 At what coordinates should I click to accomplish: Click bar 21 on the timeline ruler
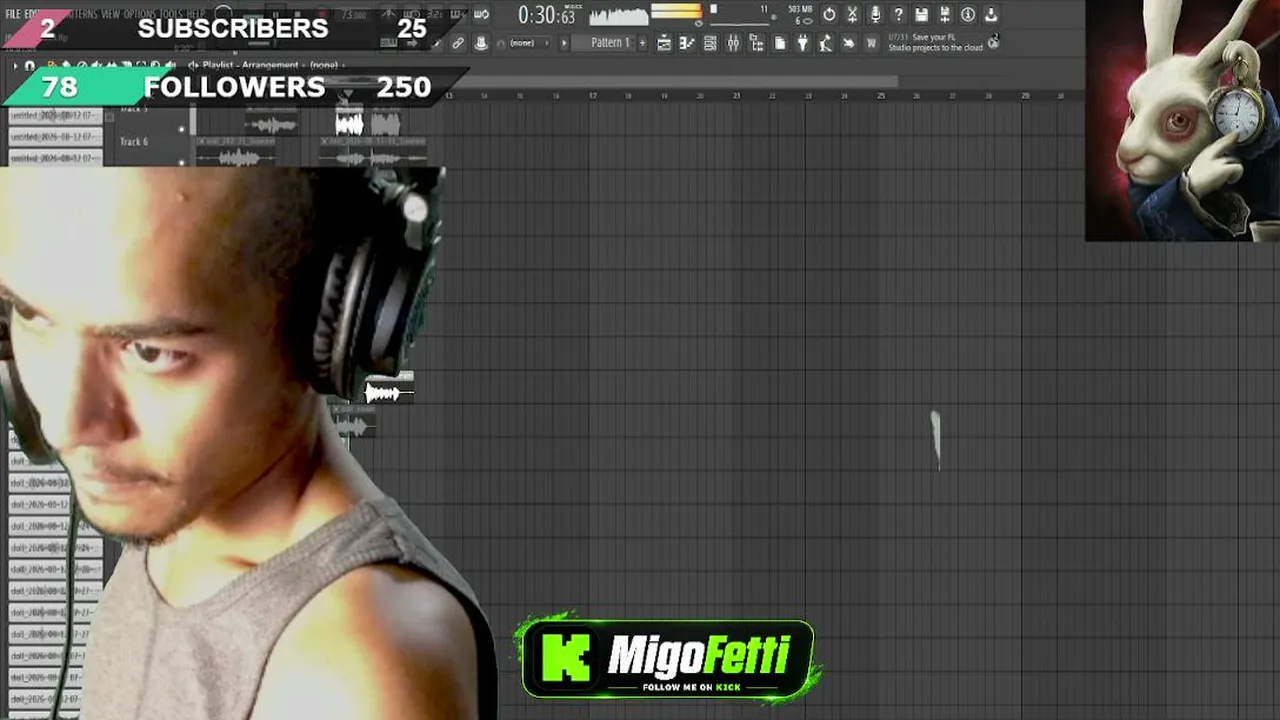pos(737,96)
